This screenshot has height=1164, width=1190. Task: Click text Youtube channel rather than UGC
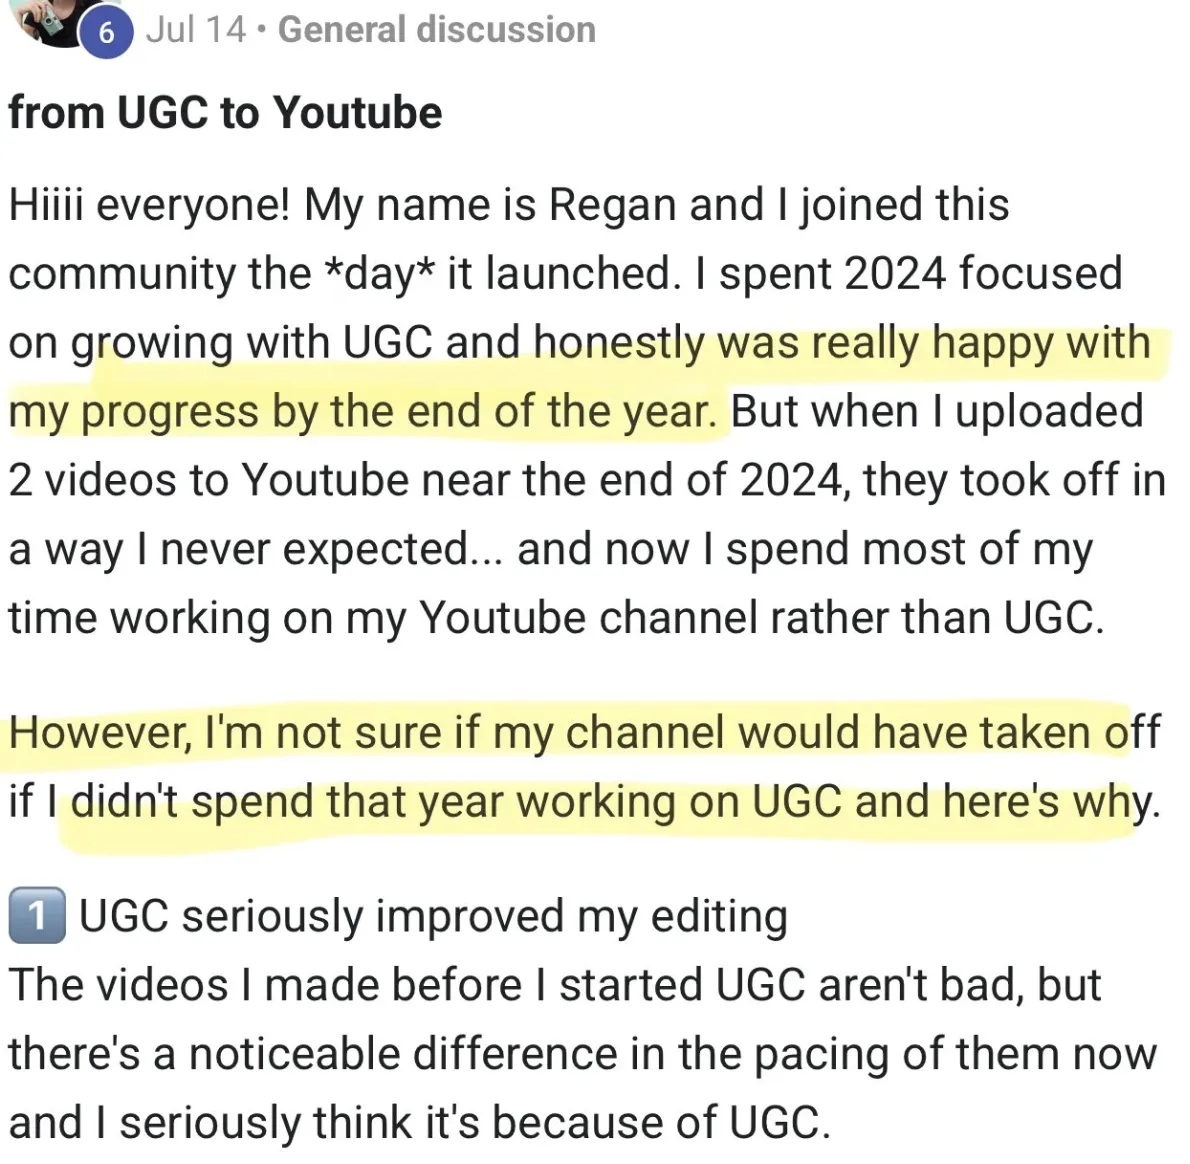pyautogui.click(x=761, y=618)
